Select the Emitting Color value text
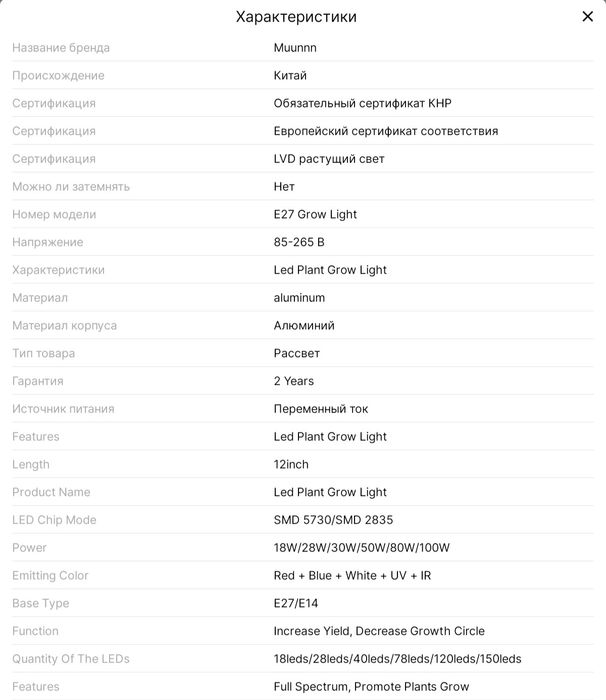 pos(352,576)
